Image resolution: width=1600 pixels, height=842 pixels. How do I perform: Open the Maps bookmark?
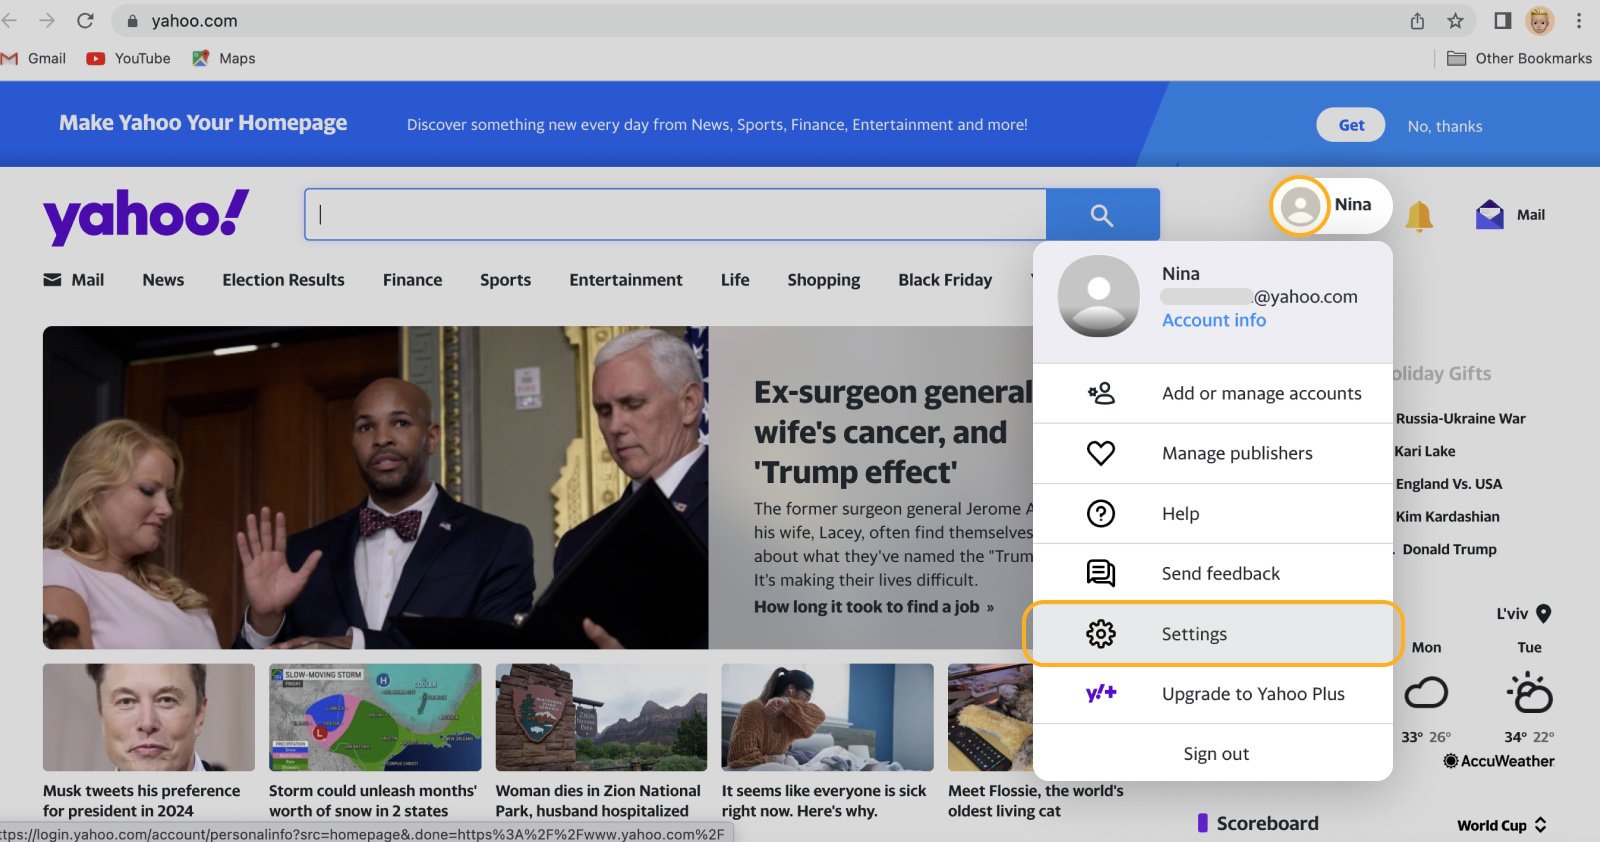pos(224,58)
